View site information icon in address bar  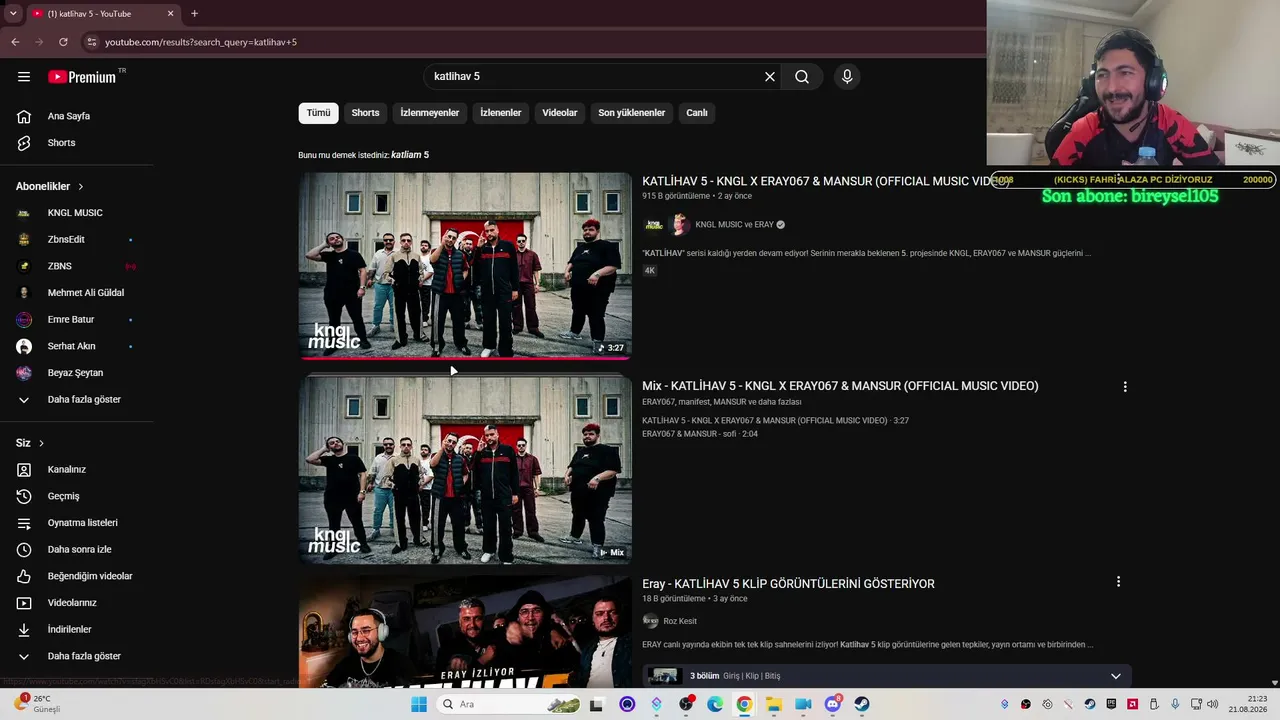(x=91, y=42)
